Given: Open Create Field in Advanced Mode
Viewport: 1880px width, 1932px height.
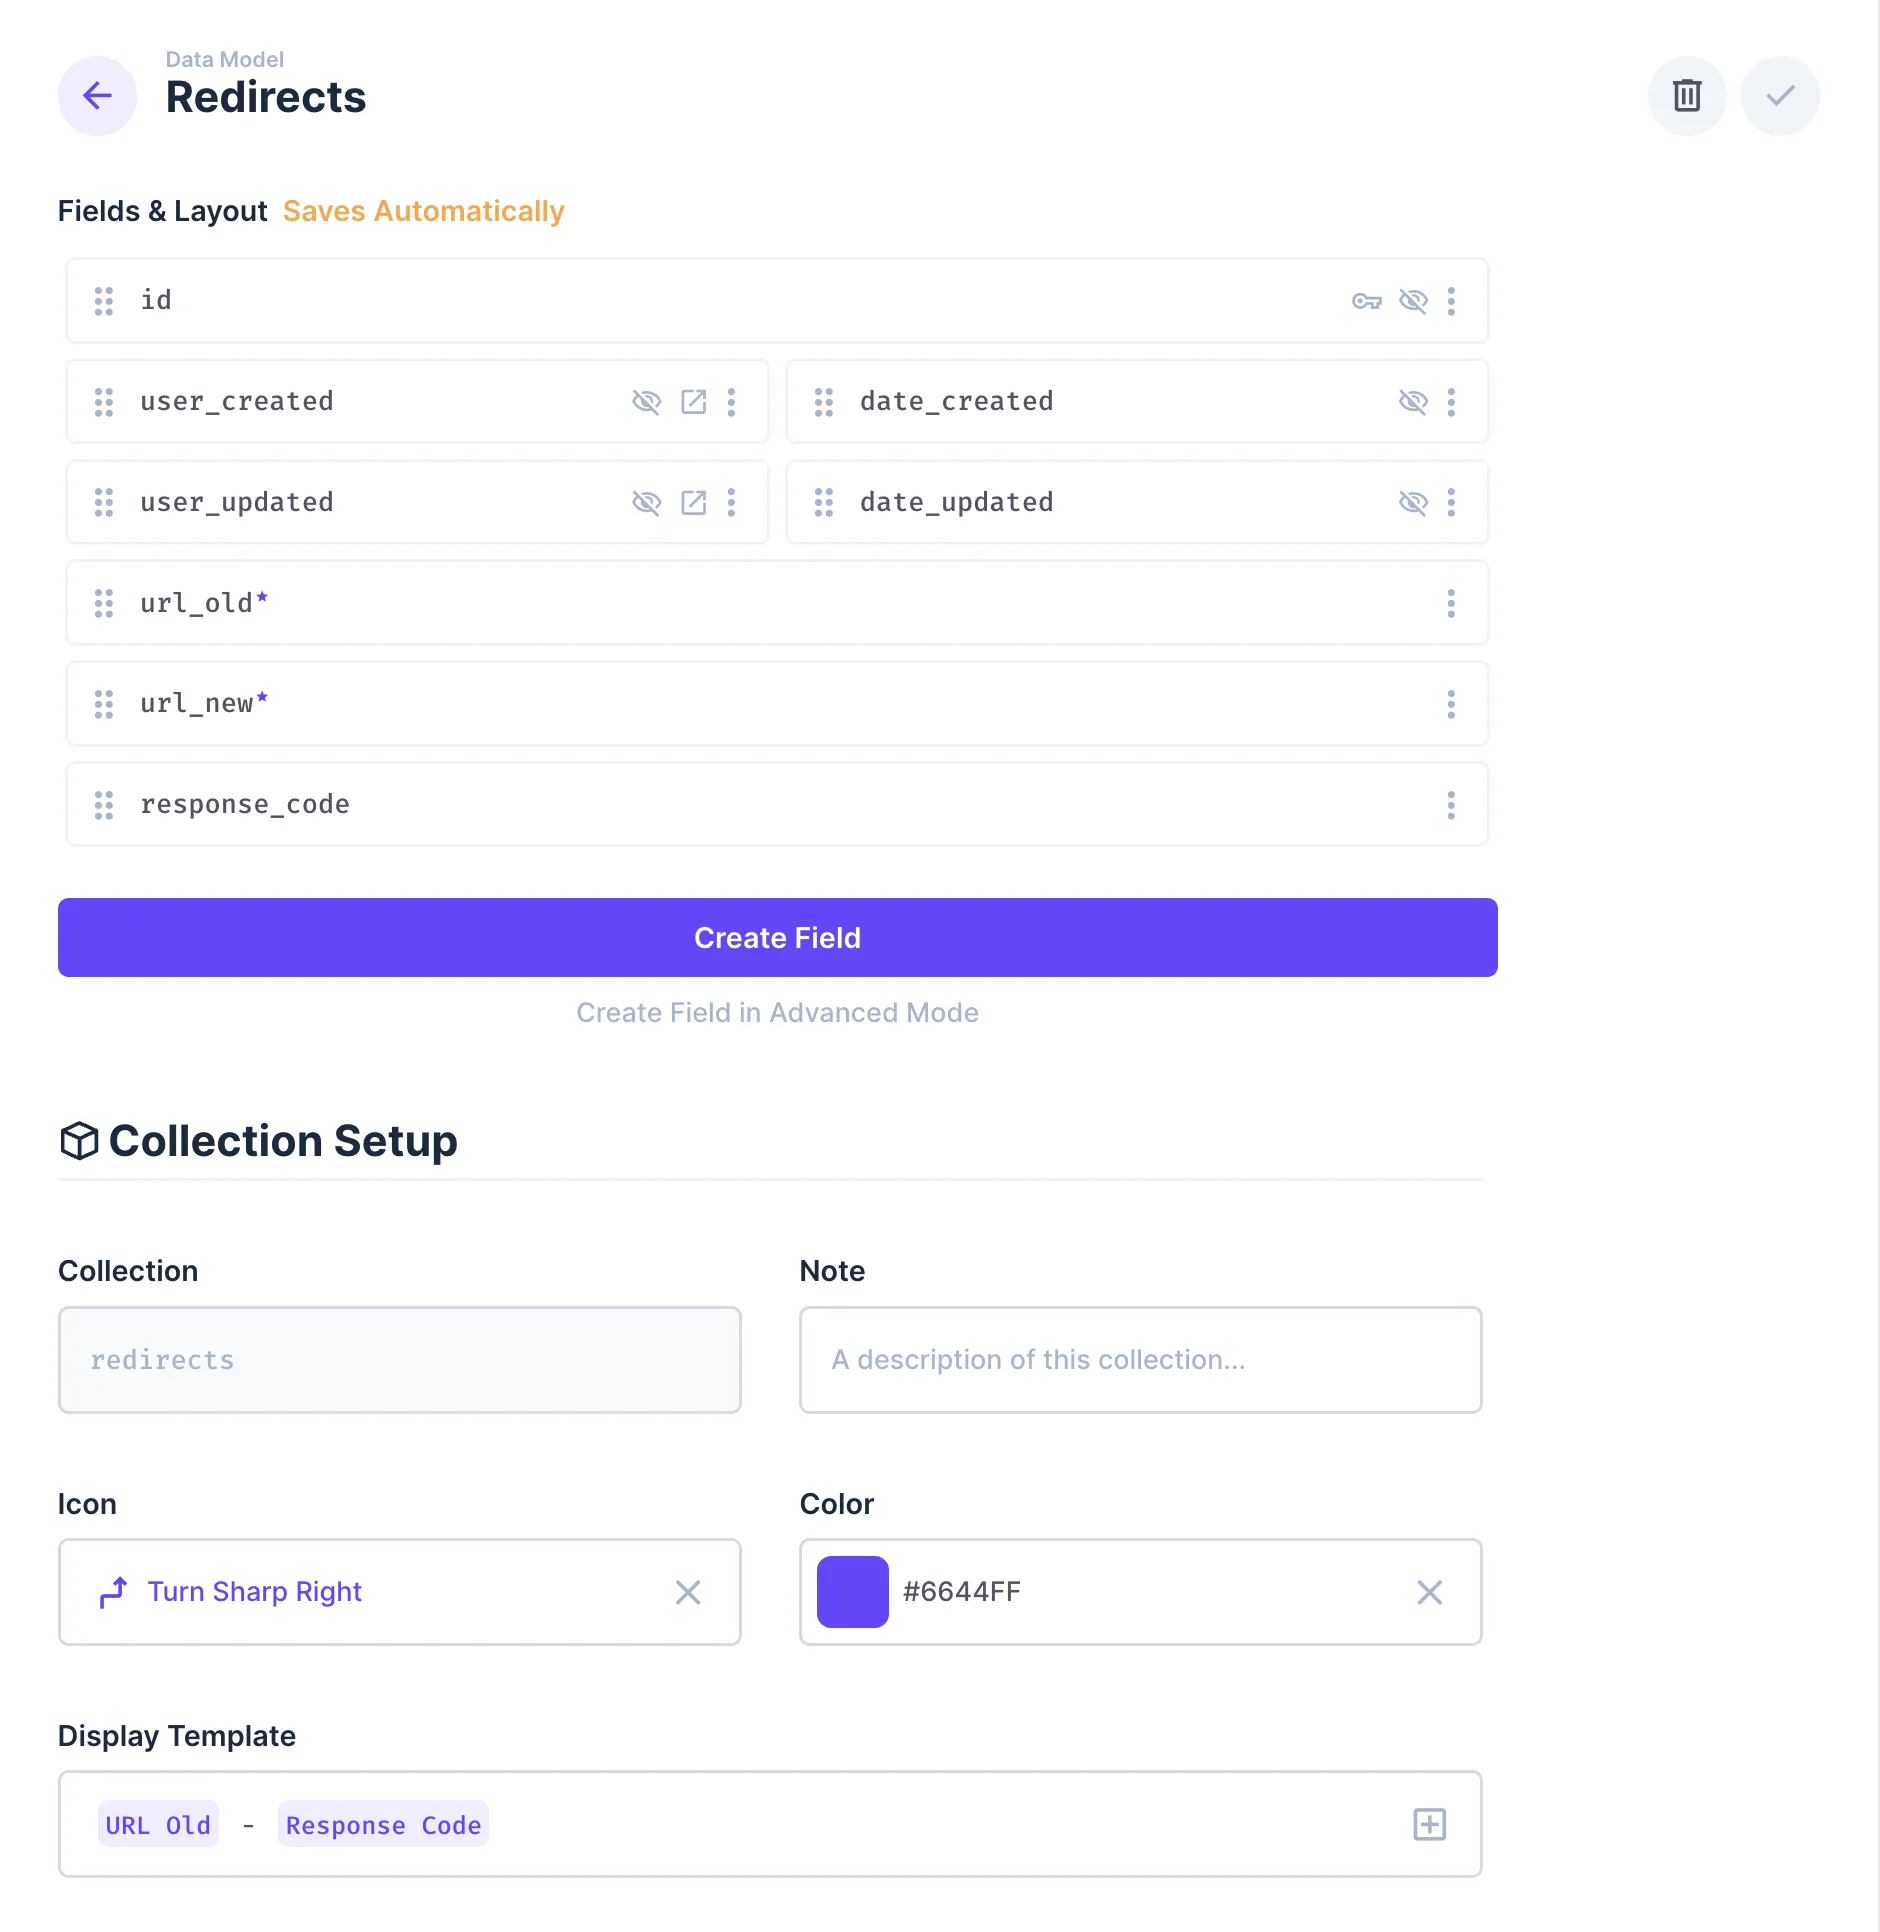Looking at the screenshot, I should coord(777,1012).
